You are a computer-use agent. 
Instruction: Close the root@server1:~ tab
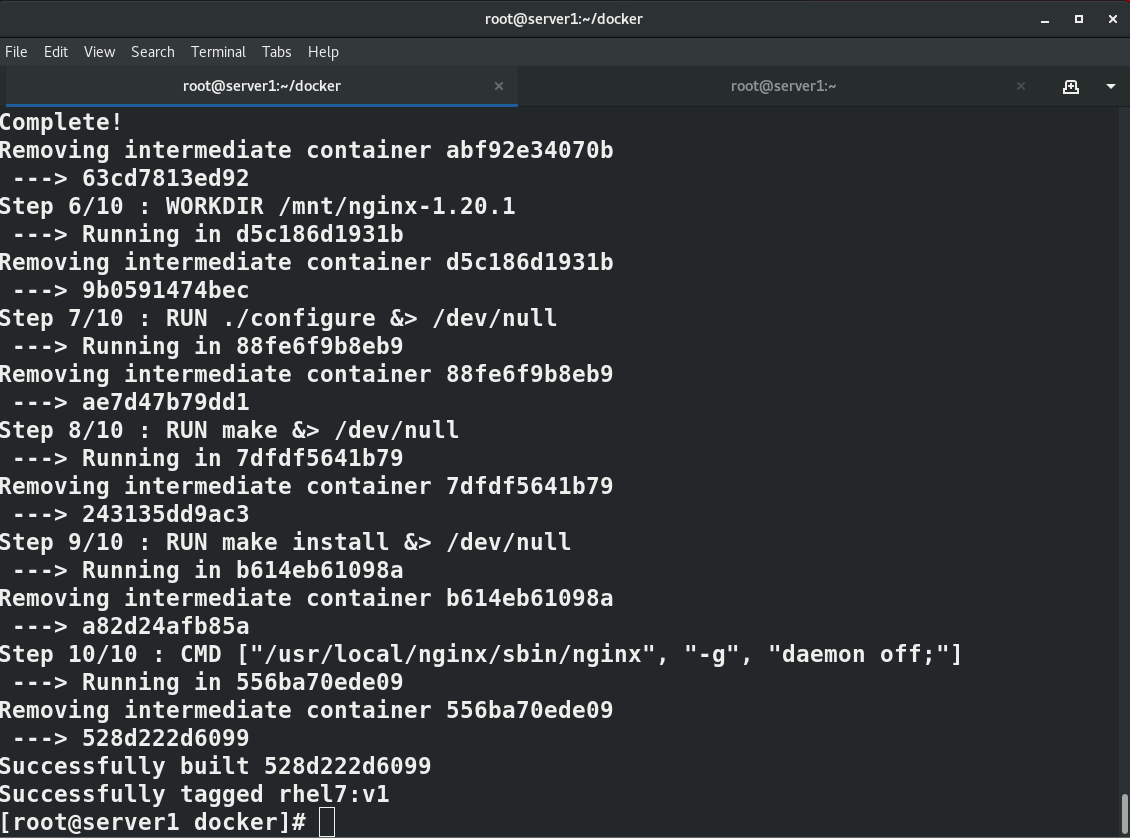[1020, 86]
